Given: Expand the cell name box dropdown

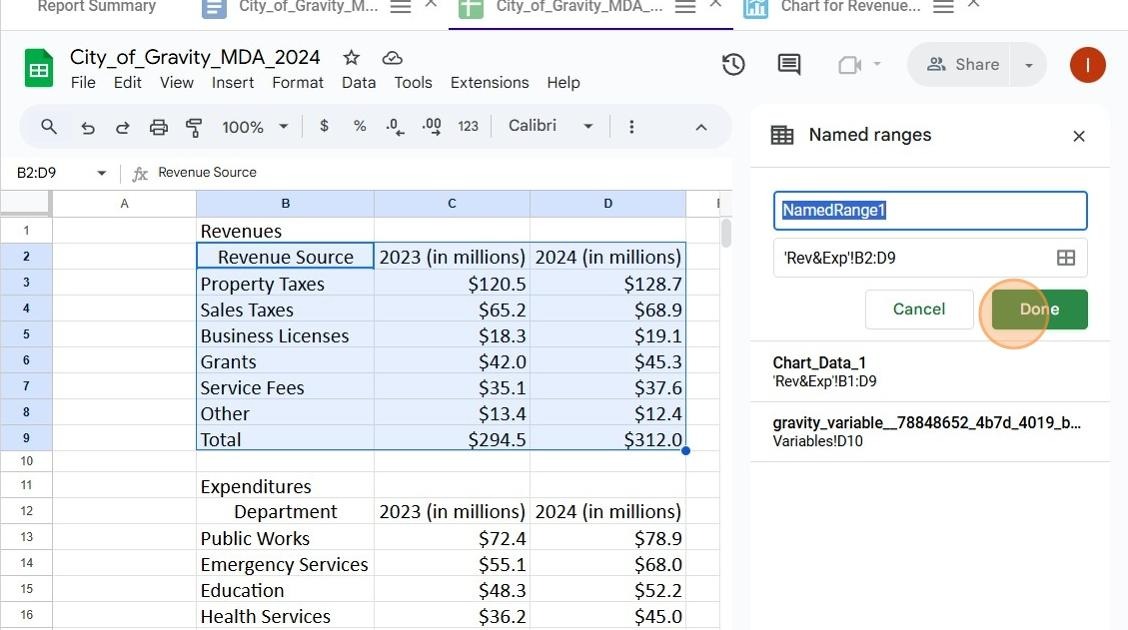Looking at the screenshot, I should pos(101,173).
